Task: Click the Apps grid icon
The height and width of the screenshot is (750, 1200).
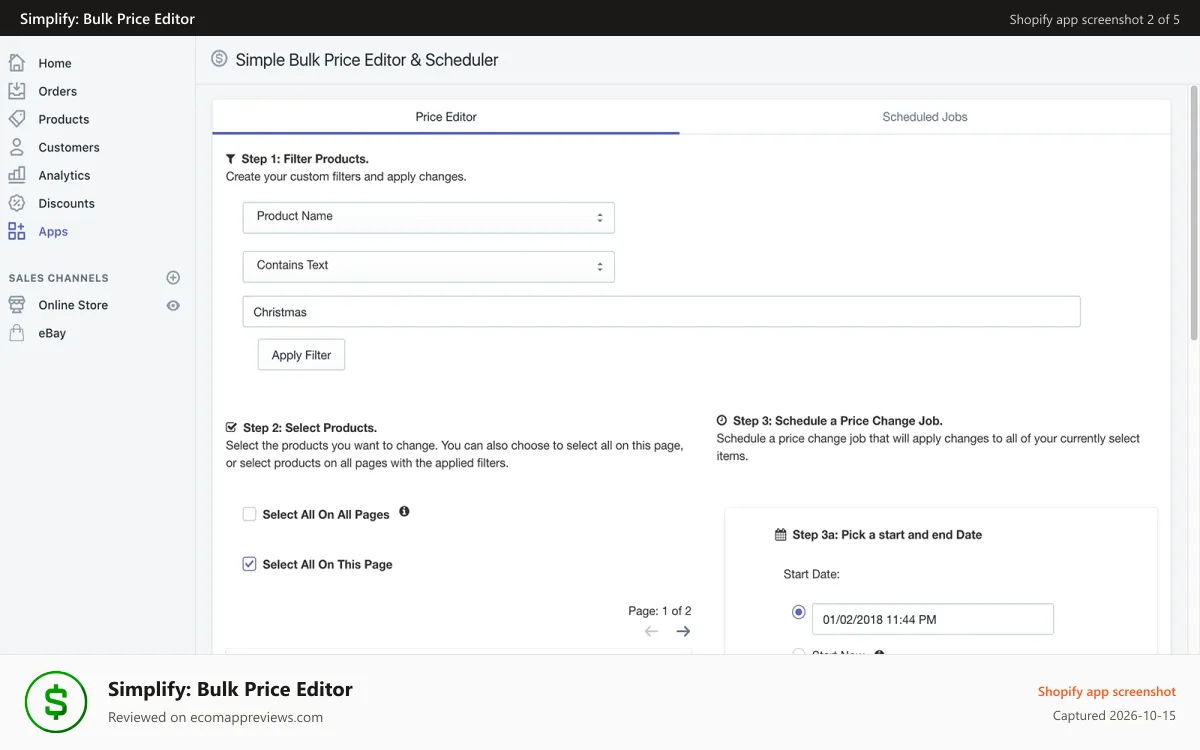Action: click(16, 231)
